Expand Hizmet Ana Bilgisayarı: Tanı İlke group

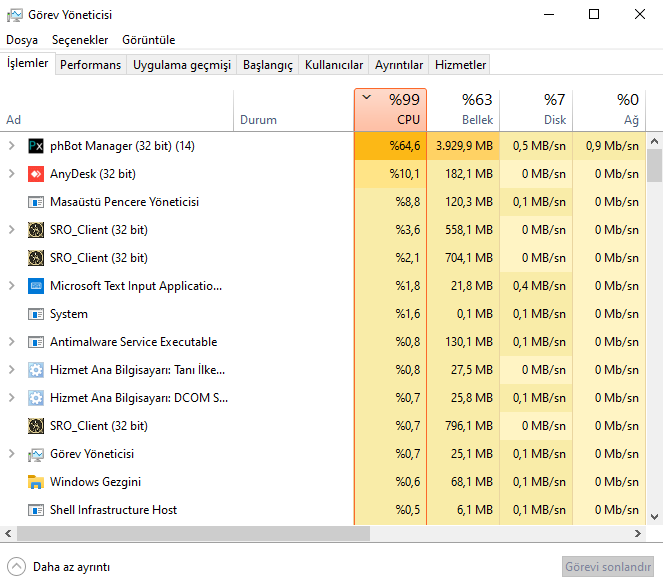pos(12,370)
